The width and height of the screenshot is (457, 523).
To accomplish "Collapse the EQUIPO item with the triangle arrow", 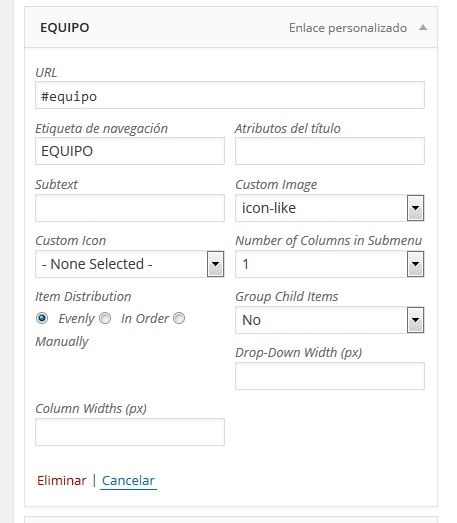I will pyautogui.click(x=423, y=28).
